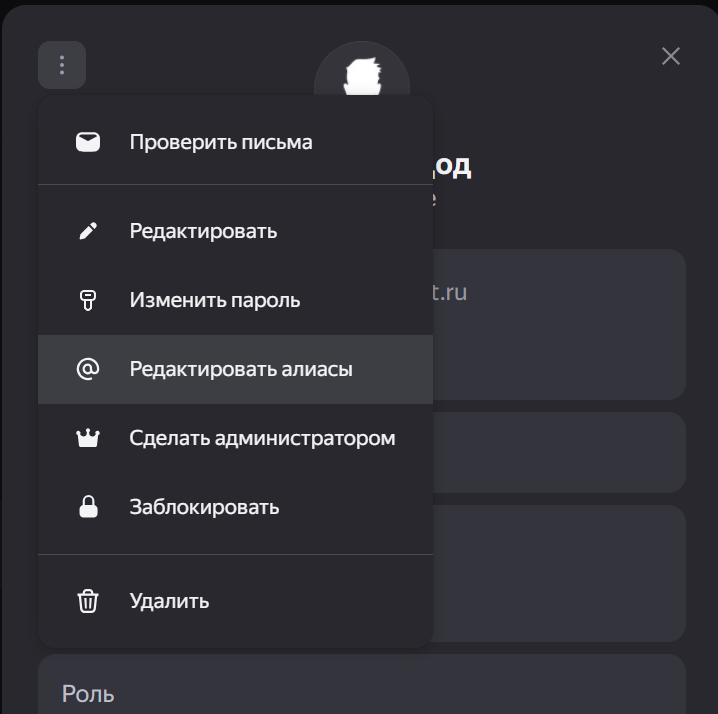Click the crown icon for administrator
The height and width of the screenshot is (714, 718).
[88, 438]
